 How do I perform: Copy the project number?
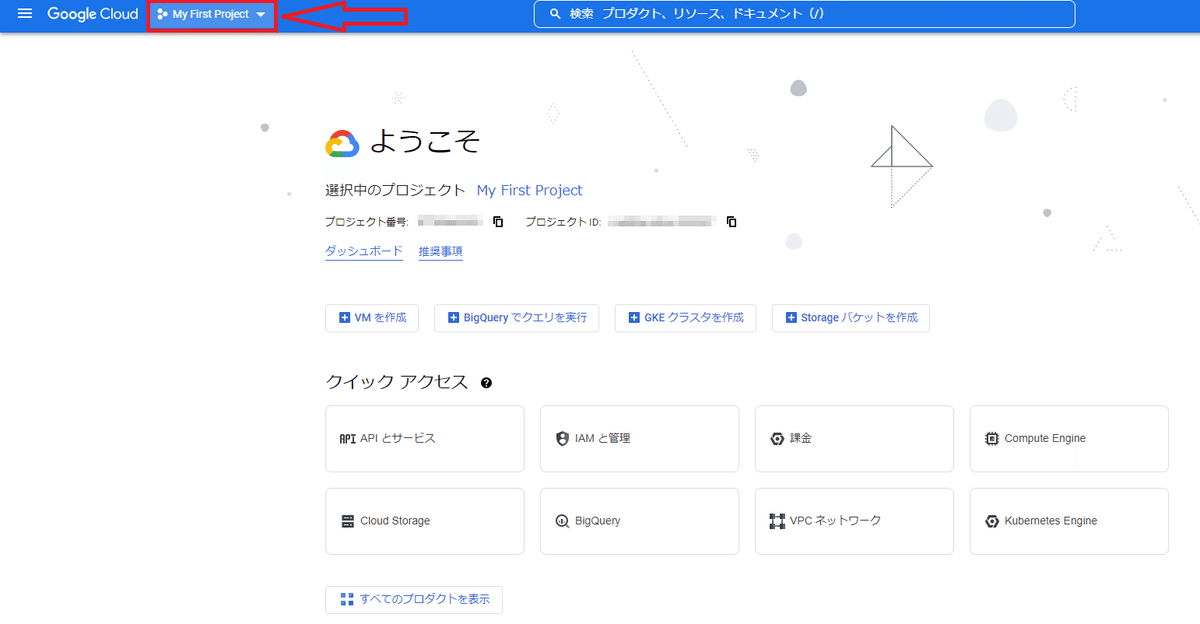click(x=498, y=222)
